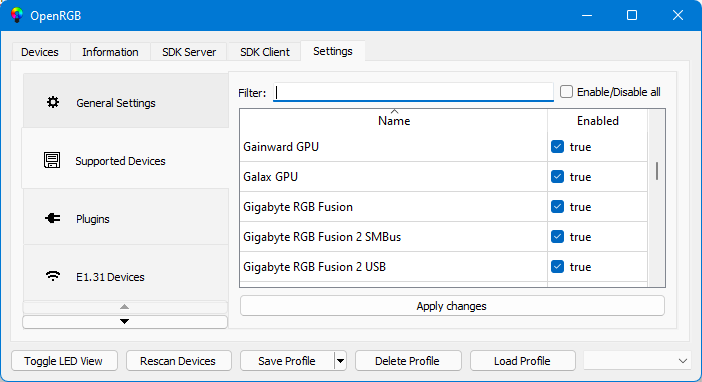Open the profile selection combo box

pyautogui.click(x=637, y=361)
